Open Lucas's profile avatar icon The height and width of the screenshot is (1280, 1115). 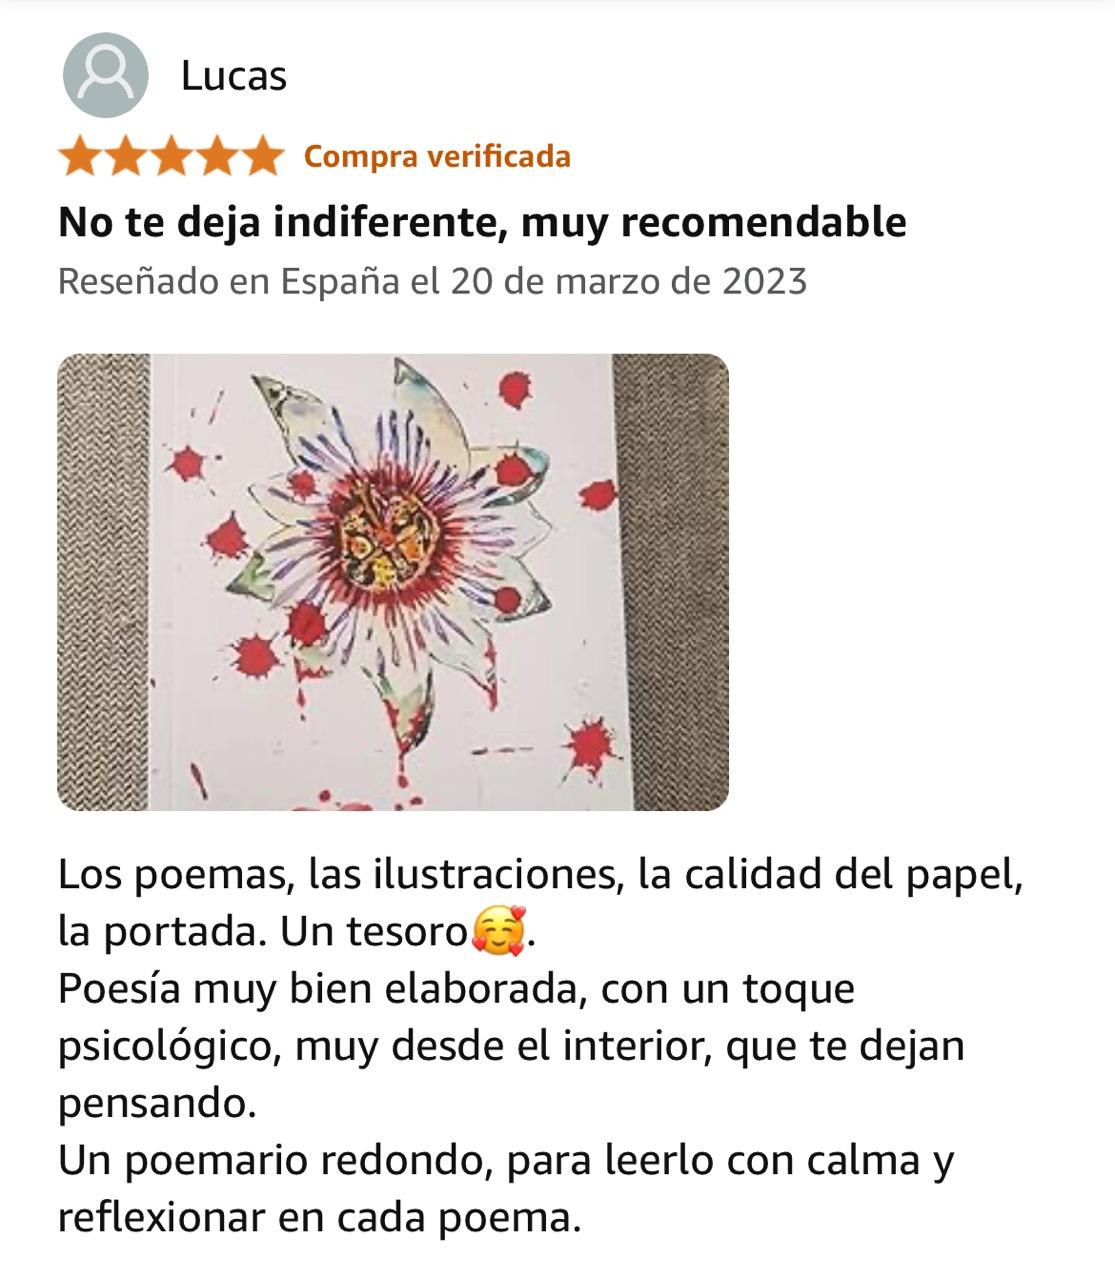[x=106, y=75]
